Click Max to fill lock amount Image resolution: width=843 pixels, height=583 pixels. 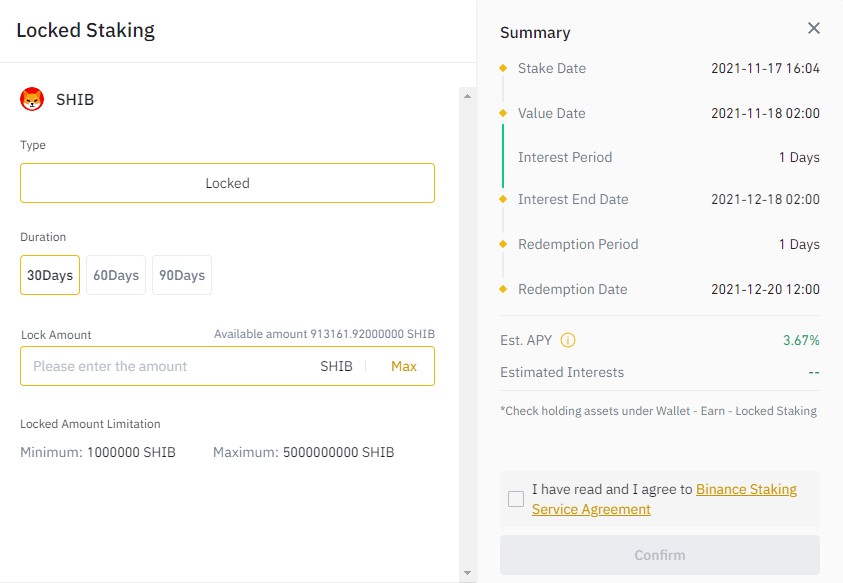(404, 366)
